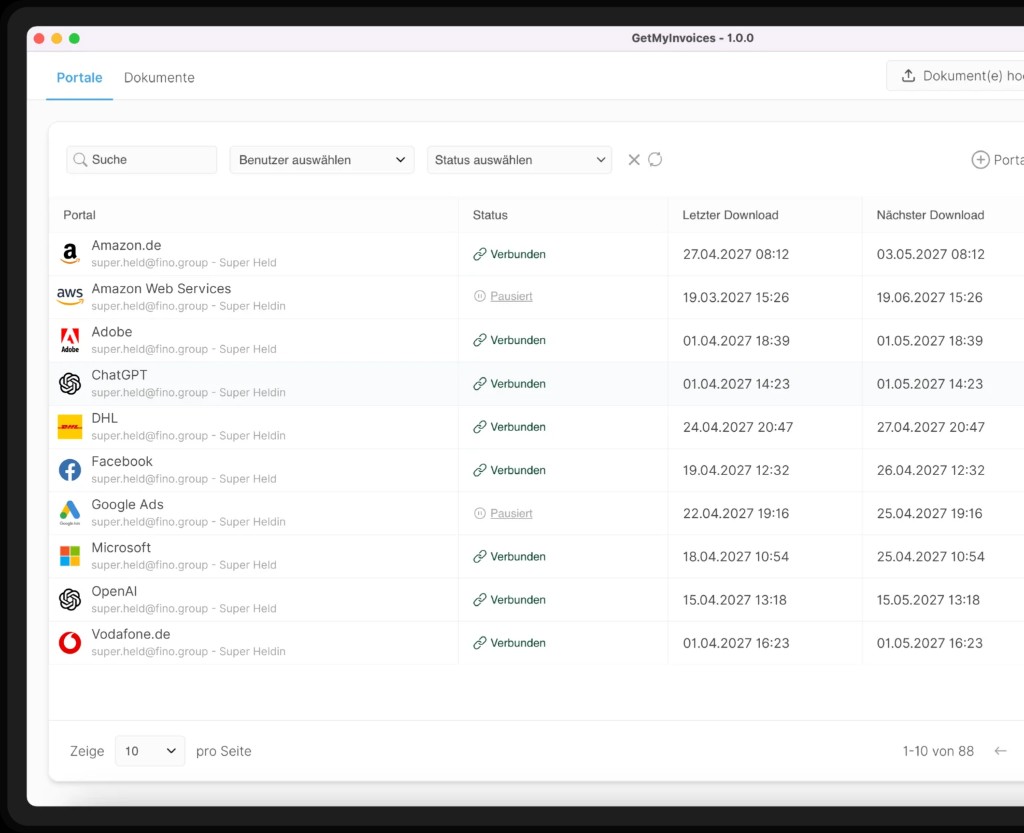
Task: Select the DHL portal name
Action: tap(104, 418)
